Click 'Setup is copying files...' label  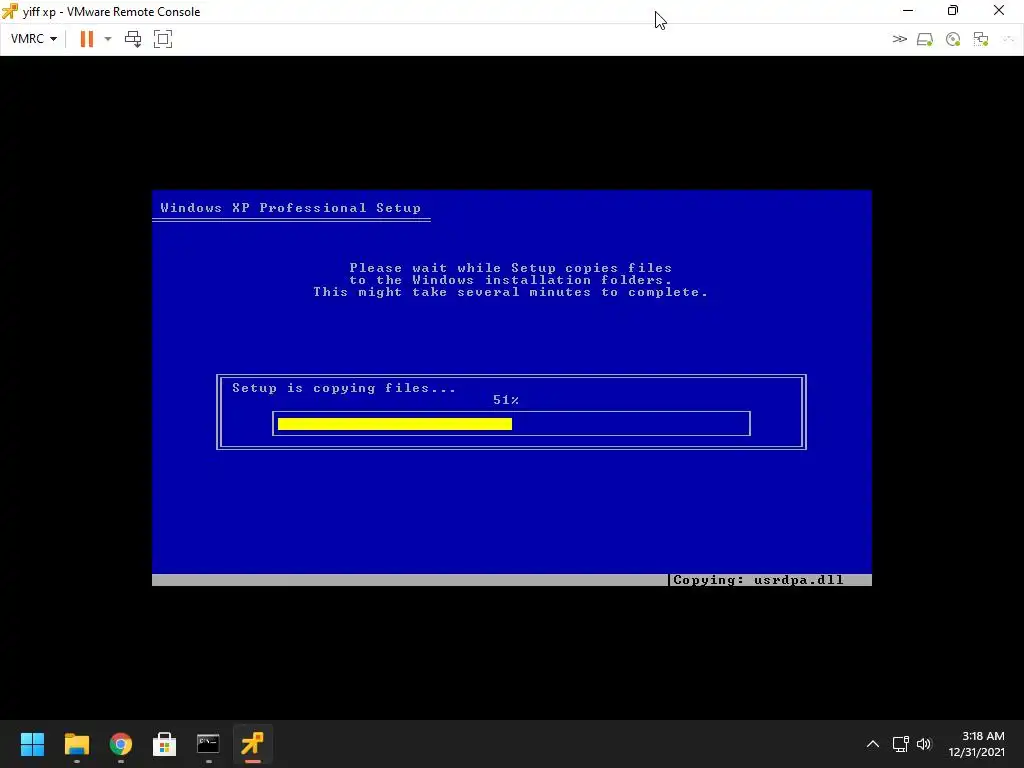344,388
